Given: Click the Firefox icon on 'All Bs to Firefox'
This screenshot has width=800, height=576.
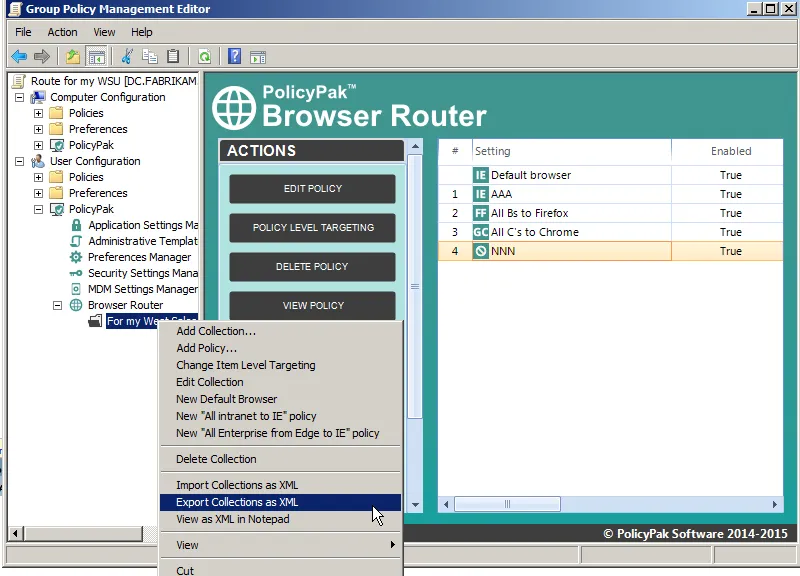Looking at the screenshot, I should coord(481,213).
